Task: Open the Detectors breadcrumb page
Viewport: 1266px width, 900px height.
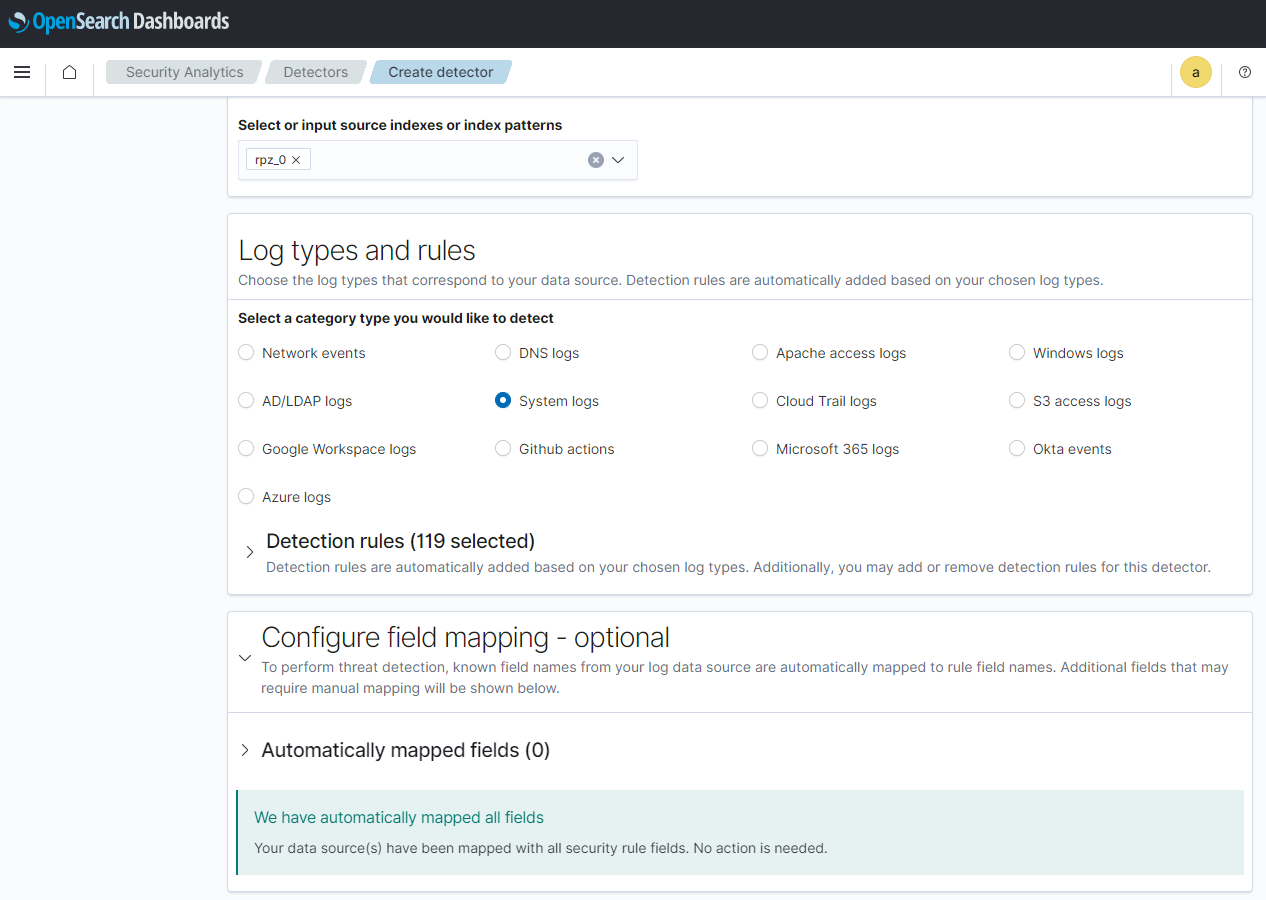Action: (x=315, y=72)
